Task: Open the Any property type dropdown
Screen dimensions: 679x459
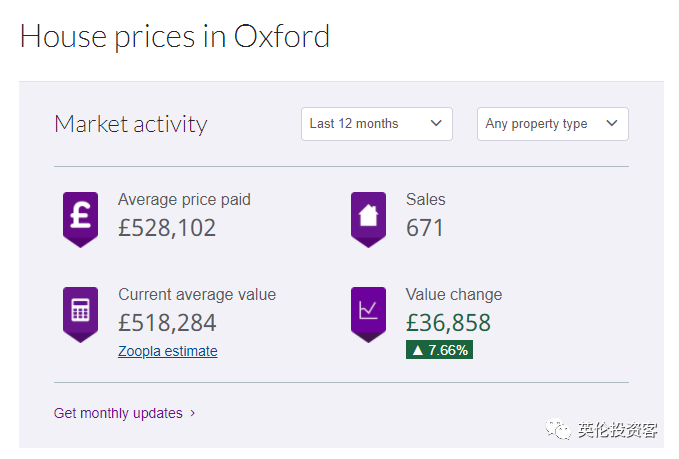Action: point(552,124)
